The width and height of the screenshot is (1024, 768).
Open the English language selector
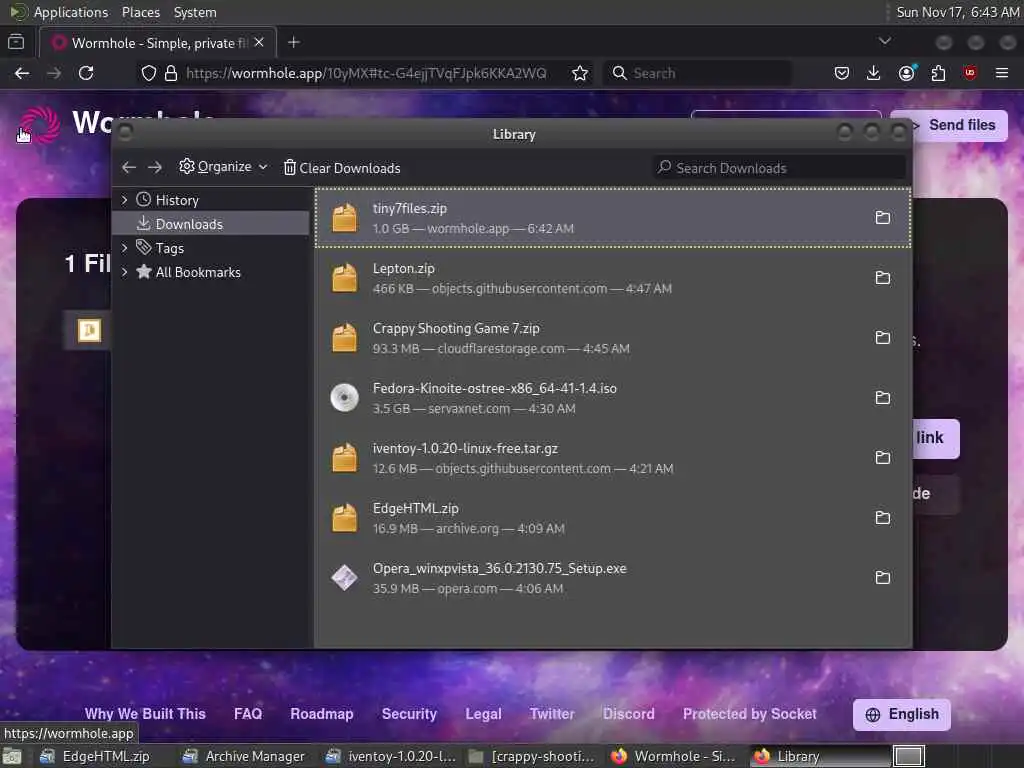[x=901, y=714]
